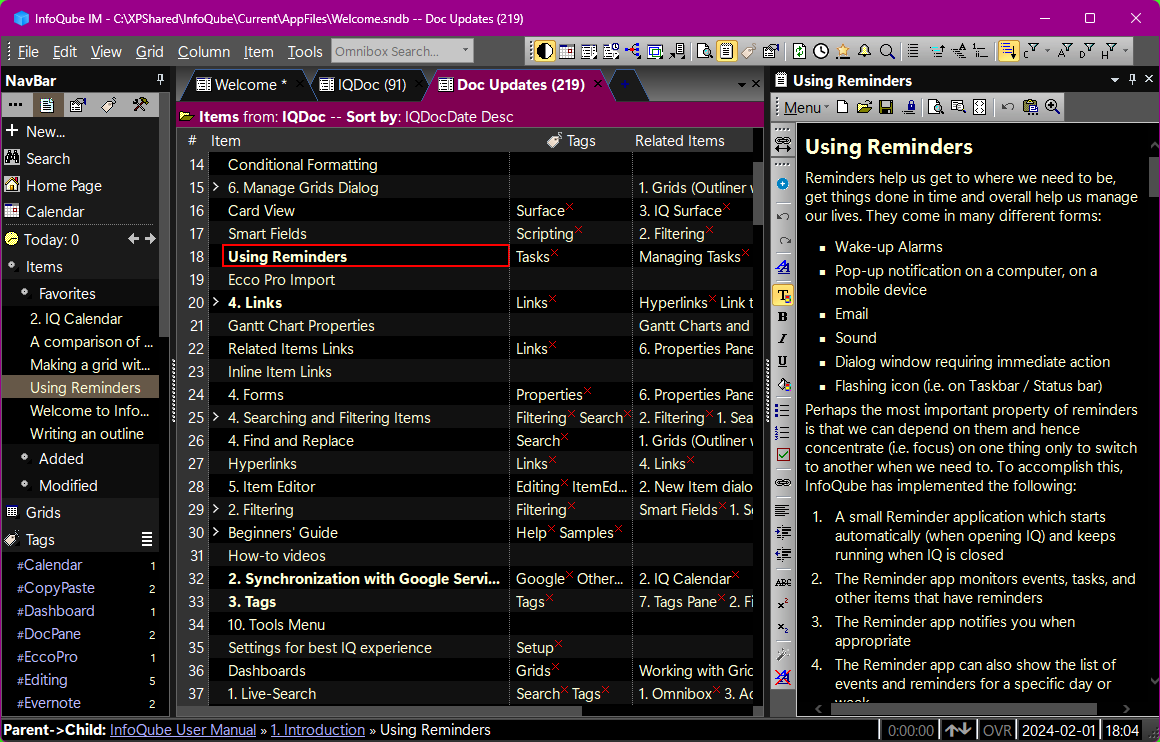Click the hyperlink chain icon in editor toolbar
Viewport: 1160px width, 742px height.
tap(783, 482)
